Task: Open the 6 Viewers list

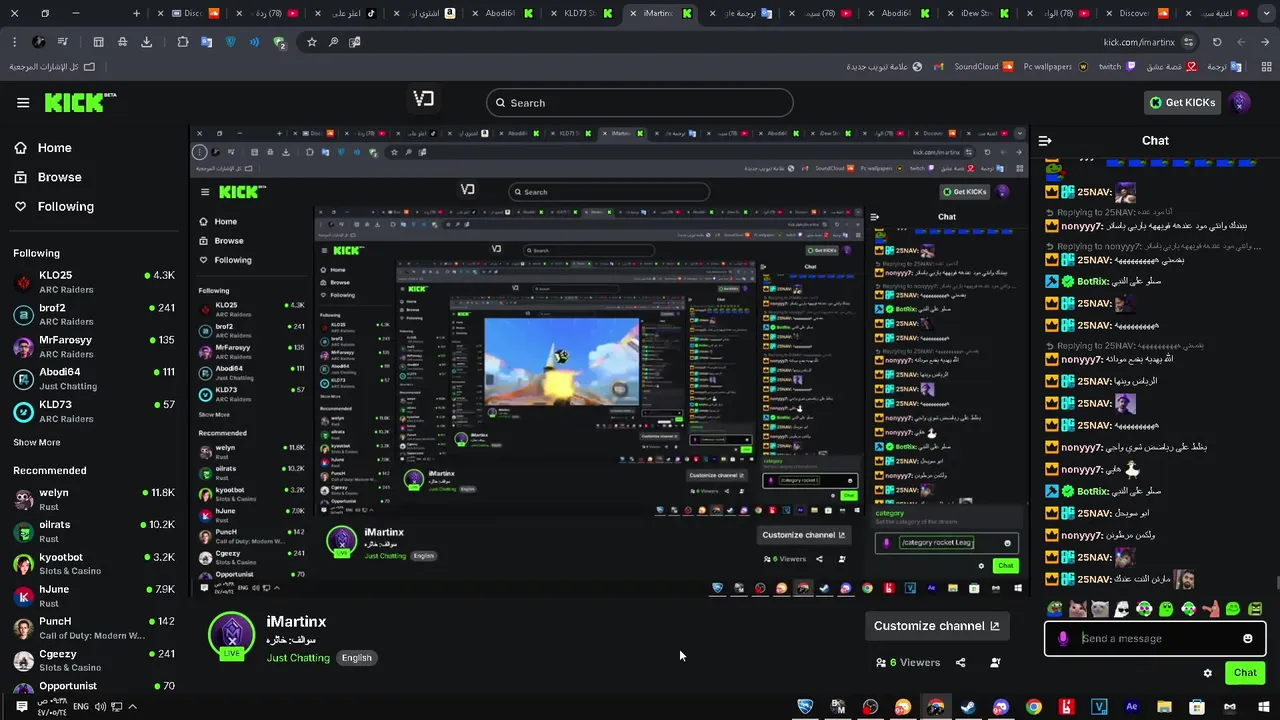Action: coord(908,662)
